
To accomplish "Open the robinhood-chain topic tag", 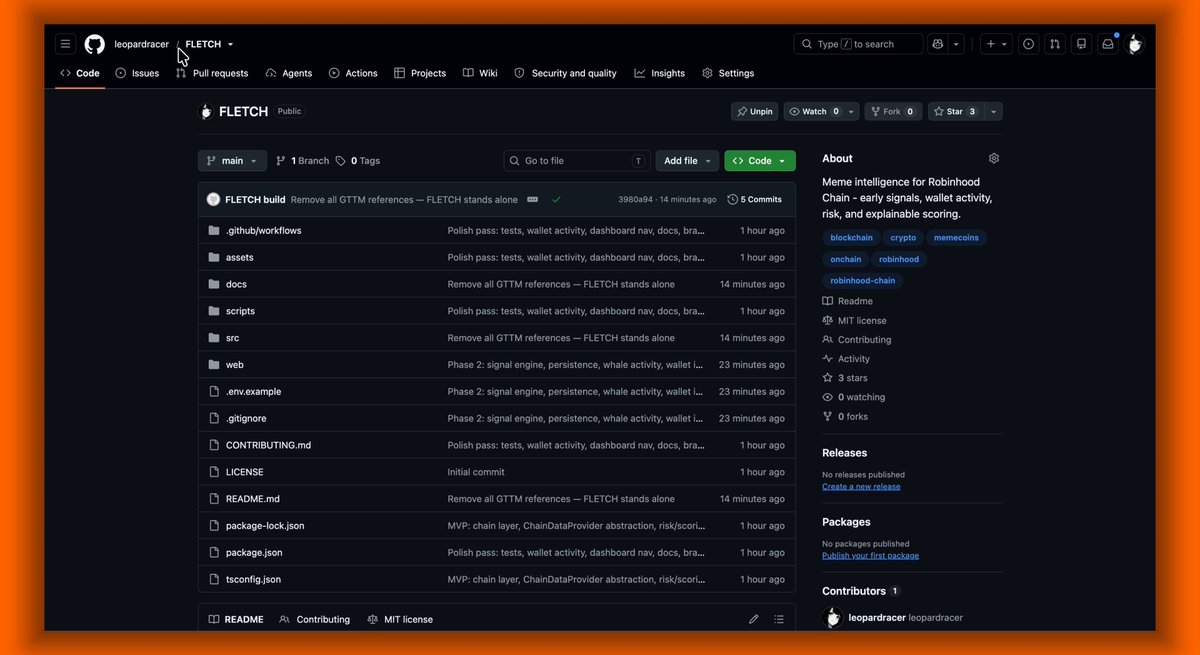I will click(863, 281).
